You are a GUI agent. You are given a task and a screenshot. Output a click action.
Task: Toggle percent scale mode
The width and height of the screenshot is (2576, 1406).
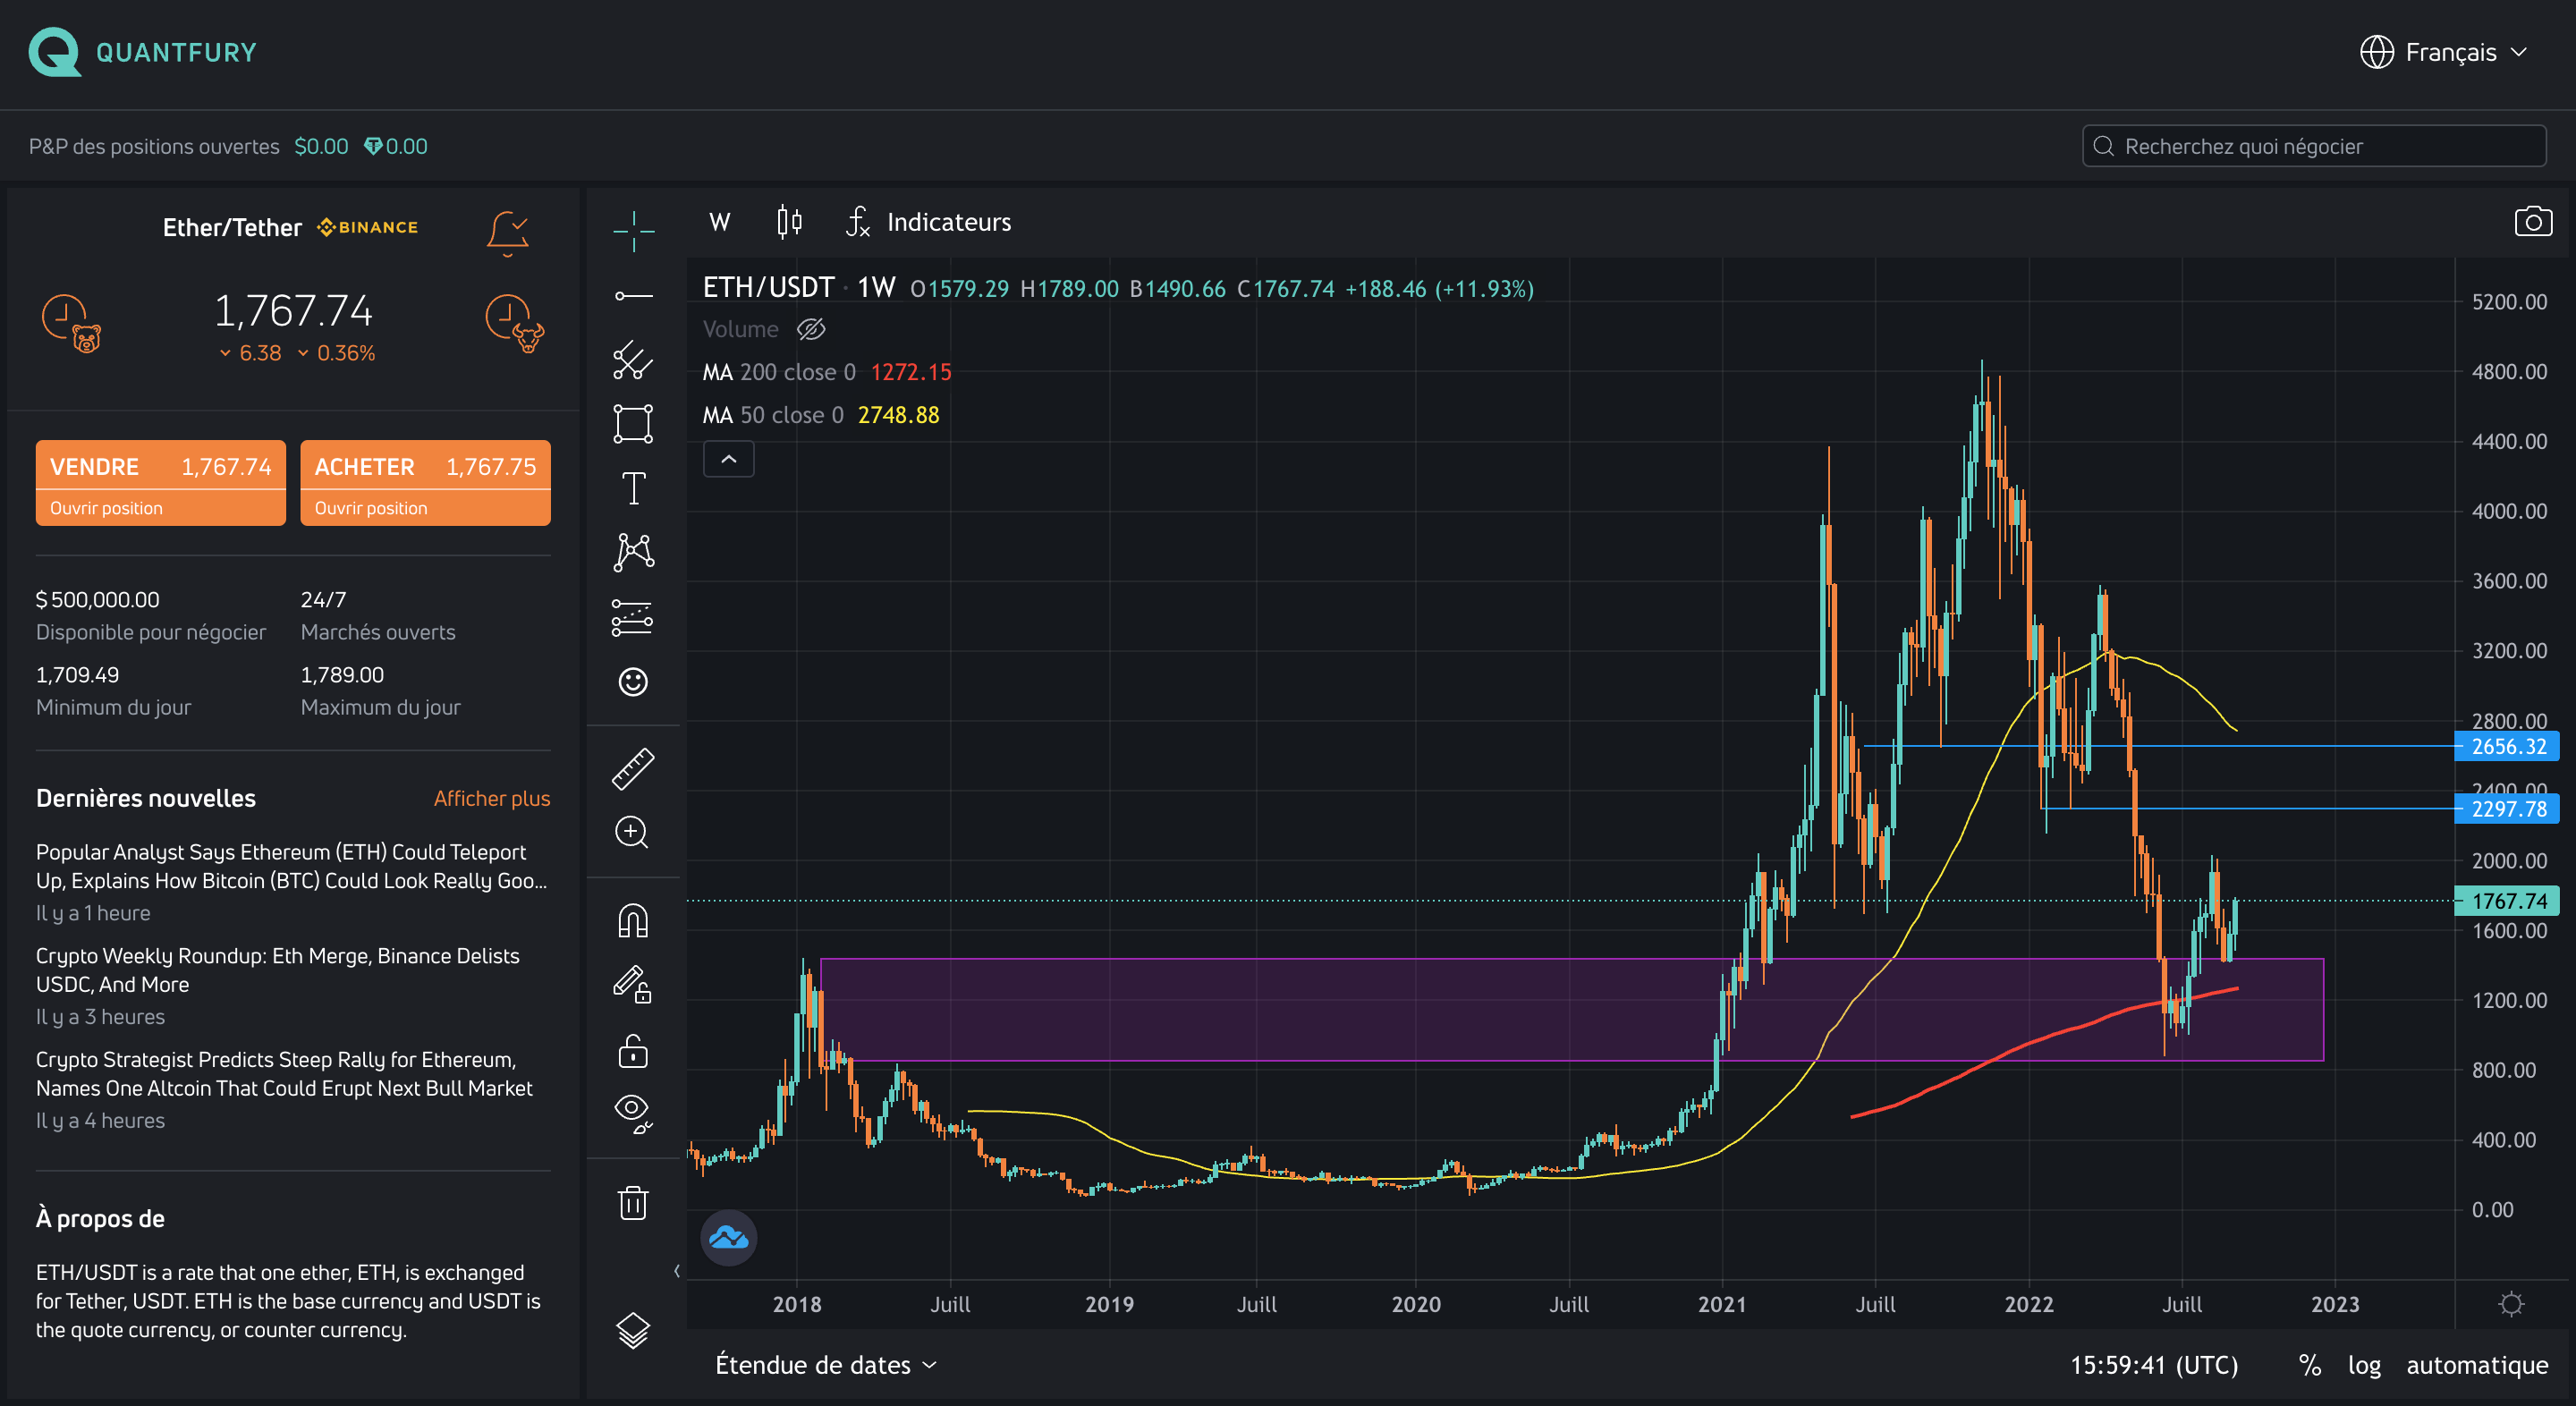pos(2309,1365)
